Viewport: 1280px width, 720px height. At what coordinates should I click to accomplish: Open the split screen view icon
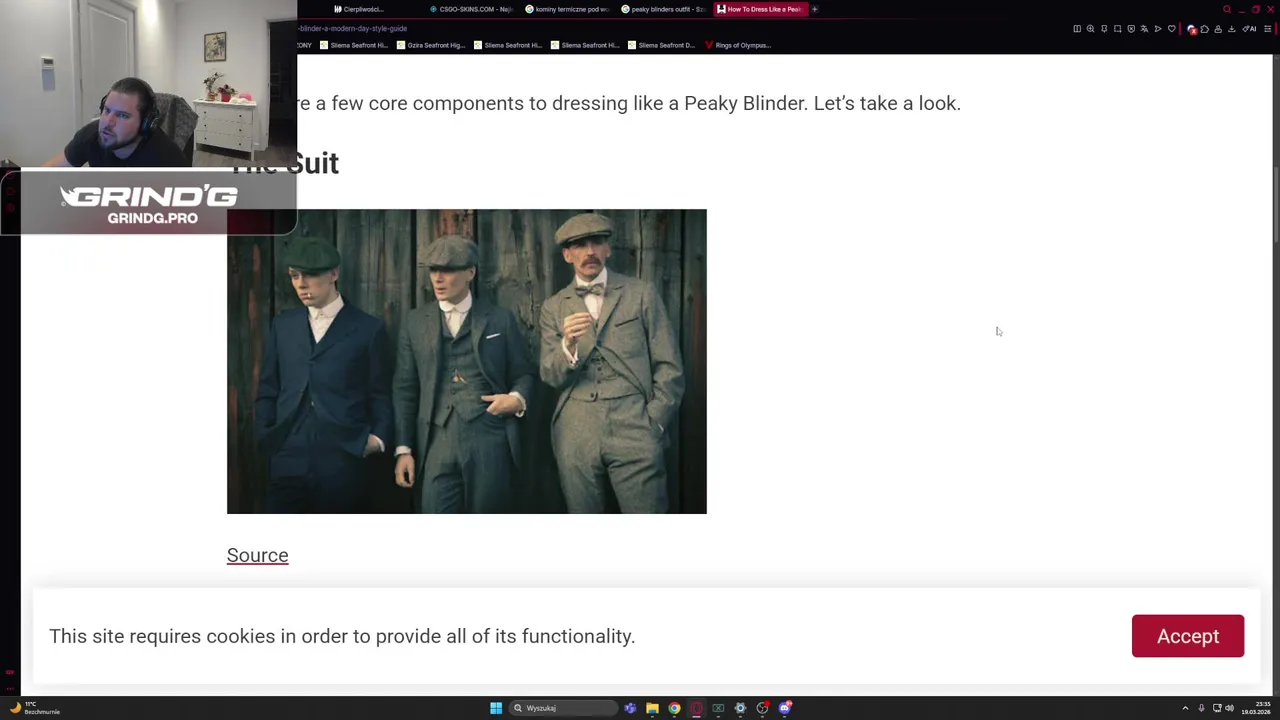[x=1077, y=29]
